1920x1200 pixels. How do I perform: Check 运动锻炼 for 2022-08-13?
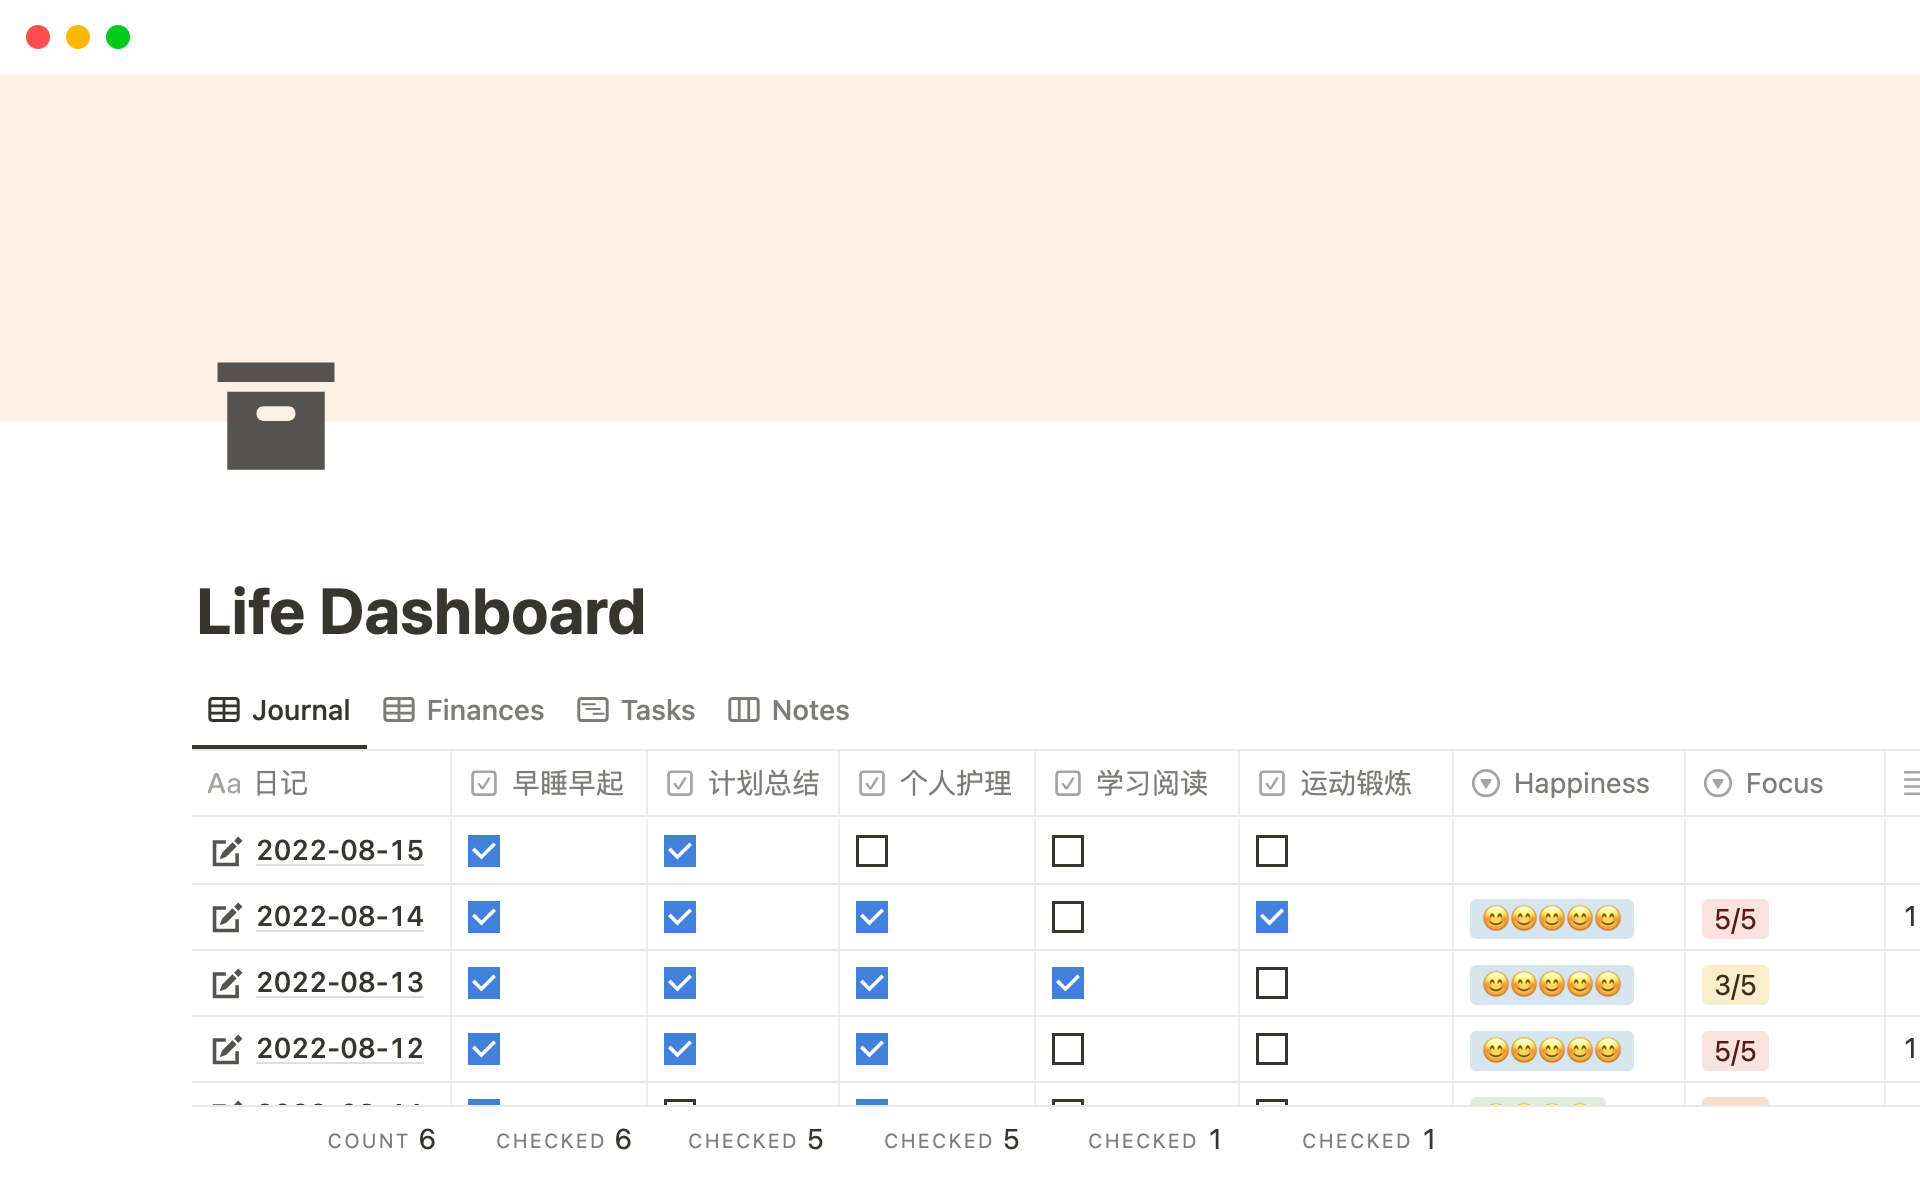1272,983
